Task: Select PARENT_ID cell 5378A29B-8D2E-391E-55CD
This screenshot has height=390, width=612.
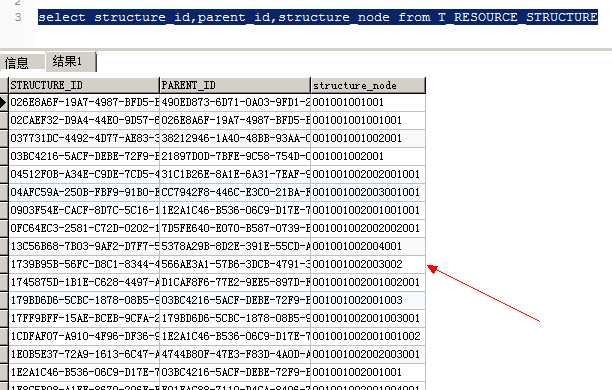Action: pos(235,246)
